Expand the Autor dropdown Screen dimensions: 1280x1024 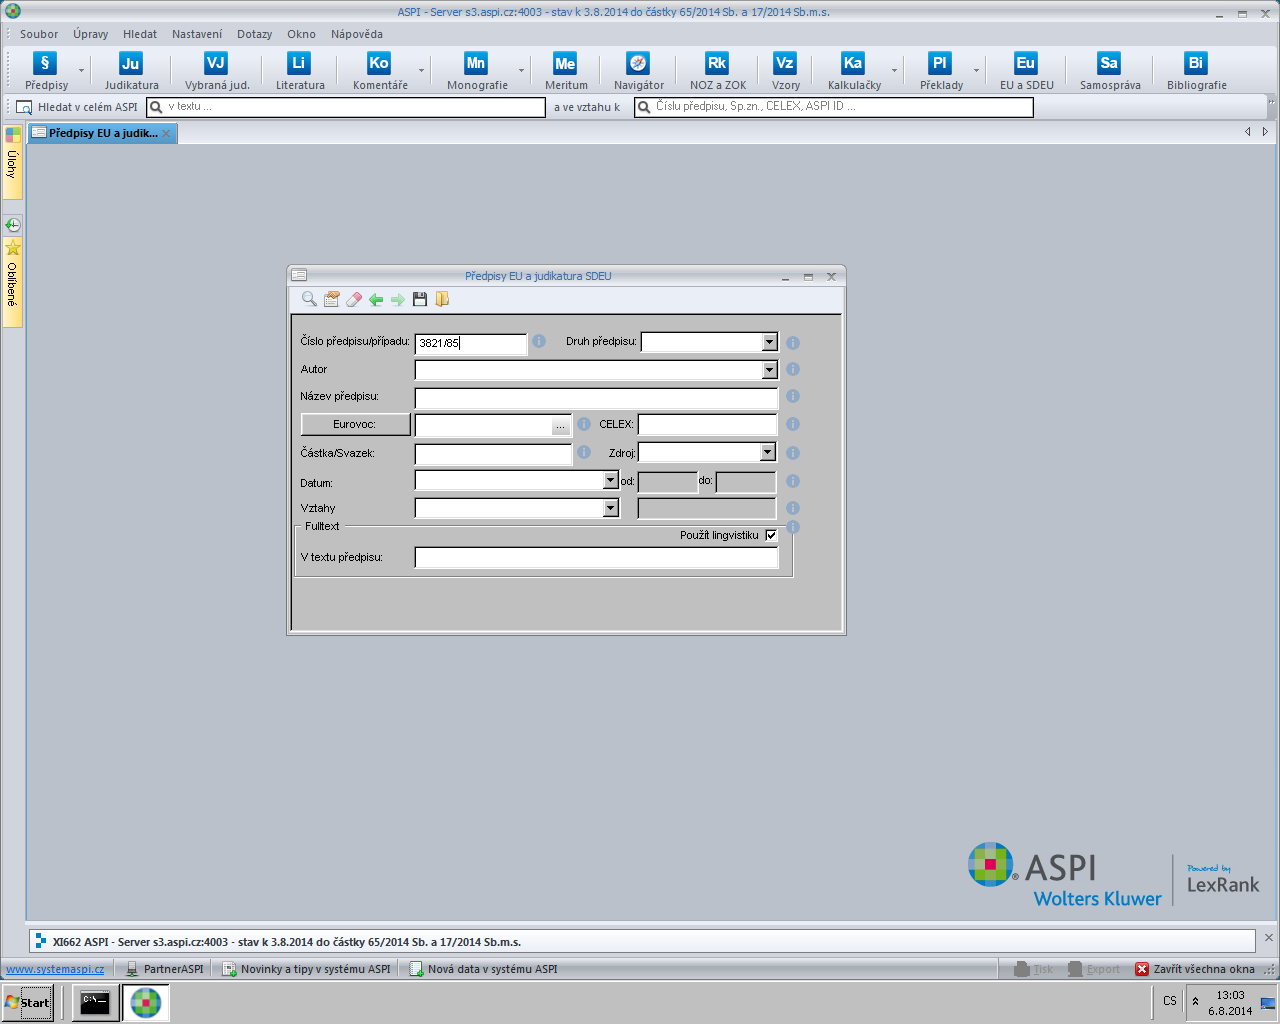click(769, 370)
